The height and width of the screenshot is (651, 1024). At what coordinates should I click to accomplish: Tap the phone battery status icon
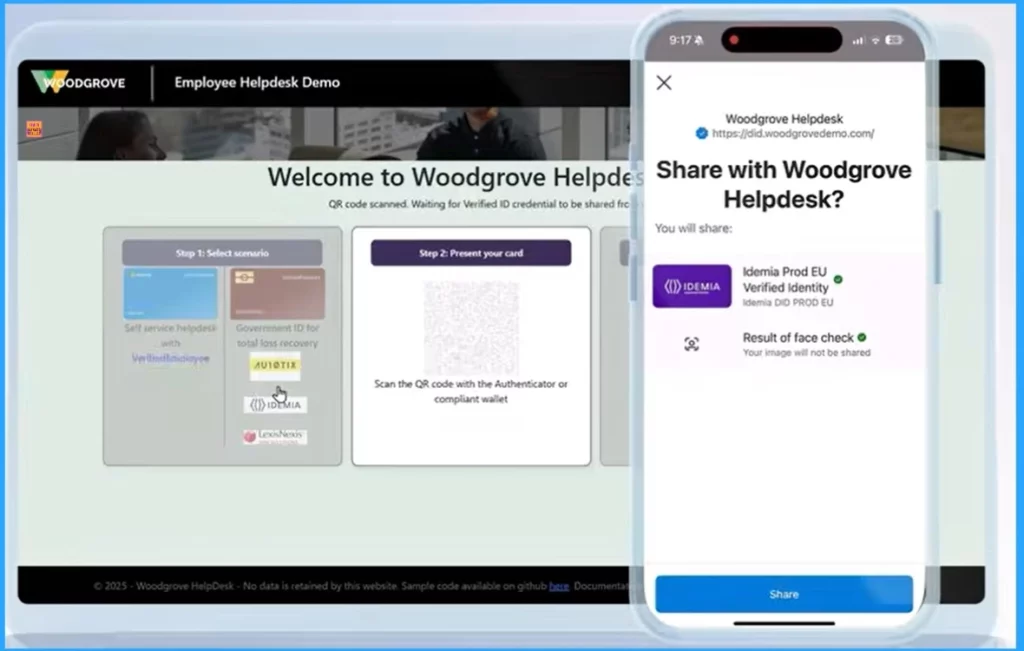click(894, 40)
